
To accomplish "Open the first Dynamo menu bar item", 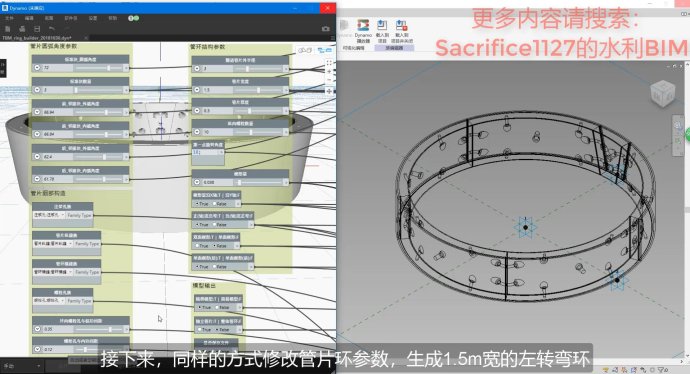I will (x=9, y=18).
